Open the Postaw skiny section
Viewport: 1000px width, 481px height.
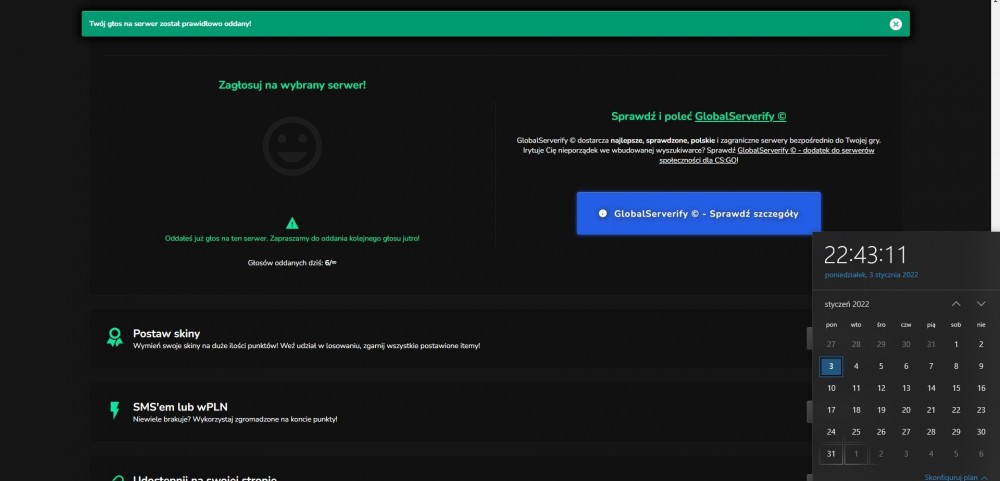pyautogui.click(x=166, y=334)
